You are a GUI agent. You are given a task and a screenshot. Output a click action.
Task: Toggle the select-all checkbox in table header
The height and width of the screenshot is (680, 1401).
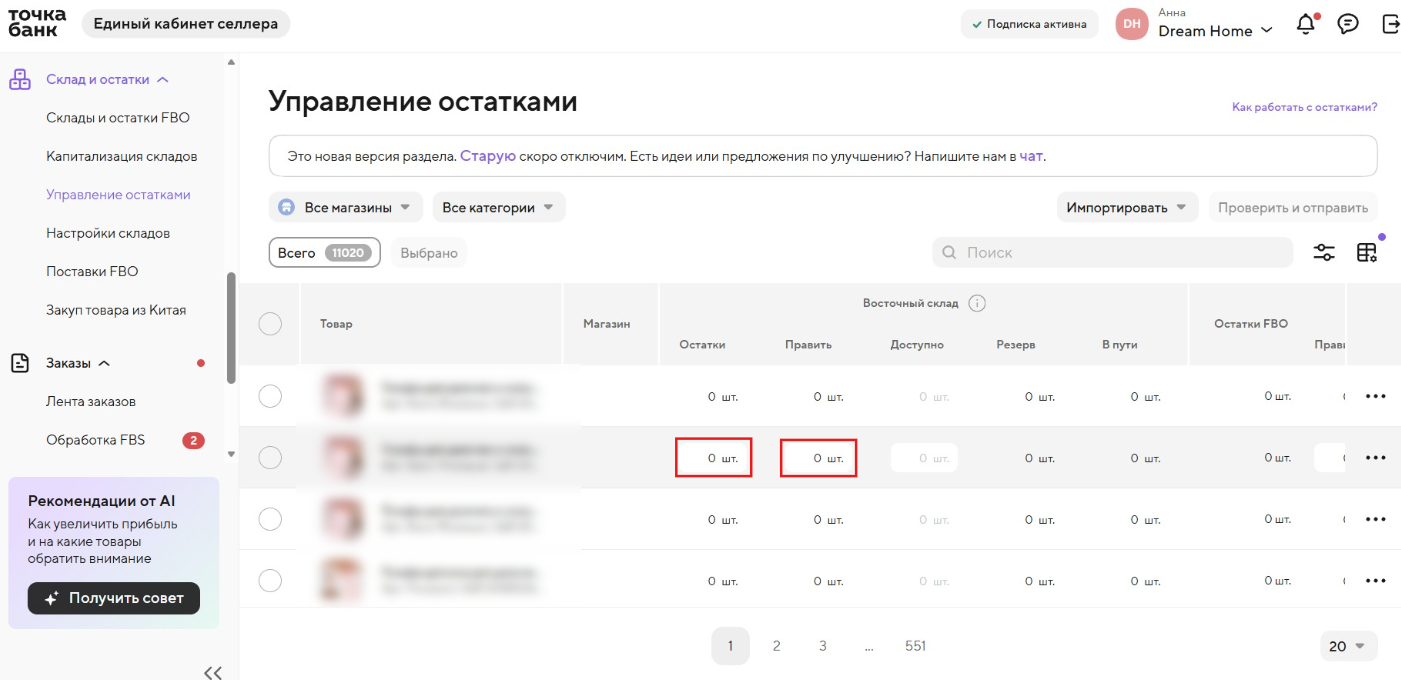click(x=270, y=323)
